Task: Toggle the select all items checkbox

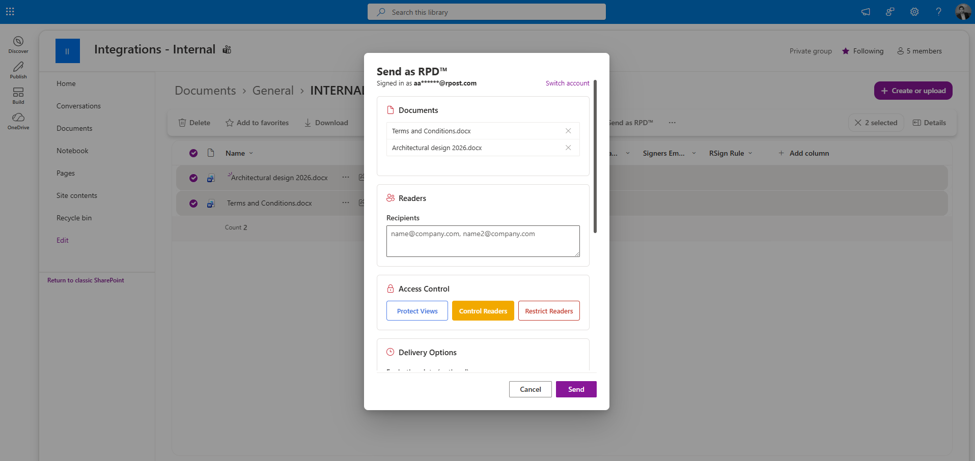Action: 193,153
